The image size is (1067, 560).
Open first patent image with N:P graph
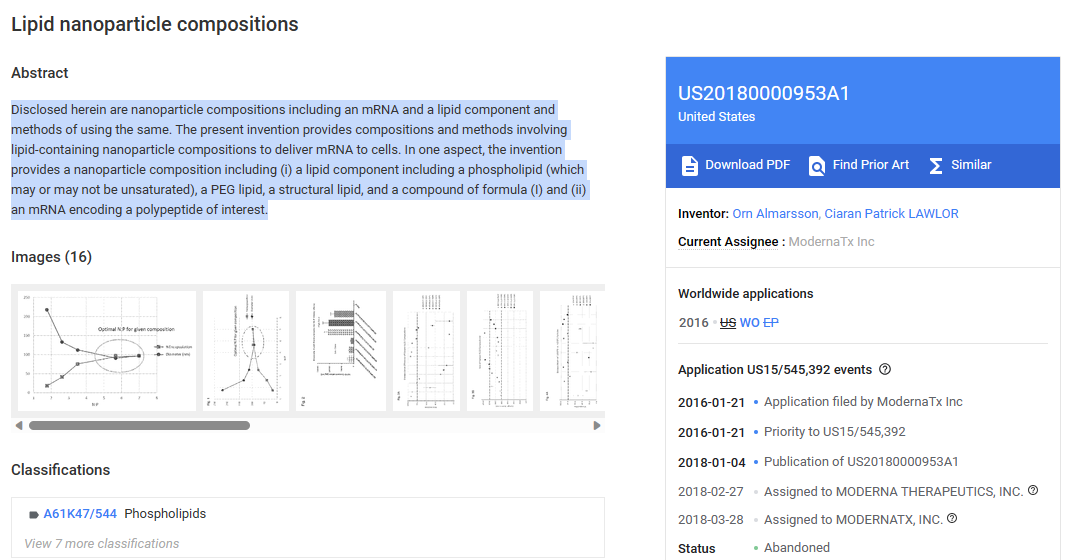107,351
